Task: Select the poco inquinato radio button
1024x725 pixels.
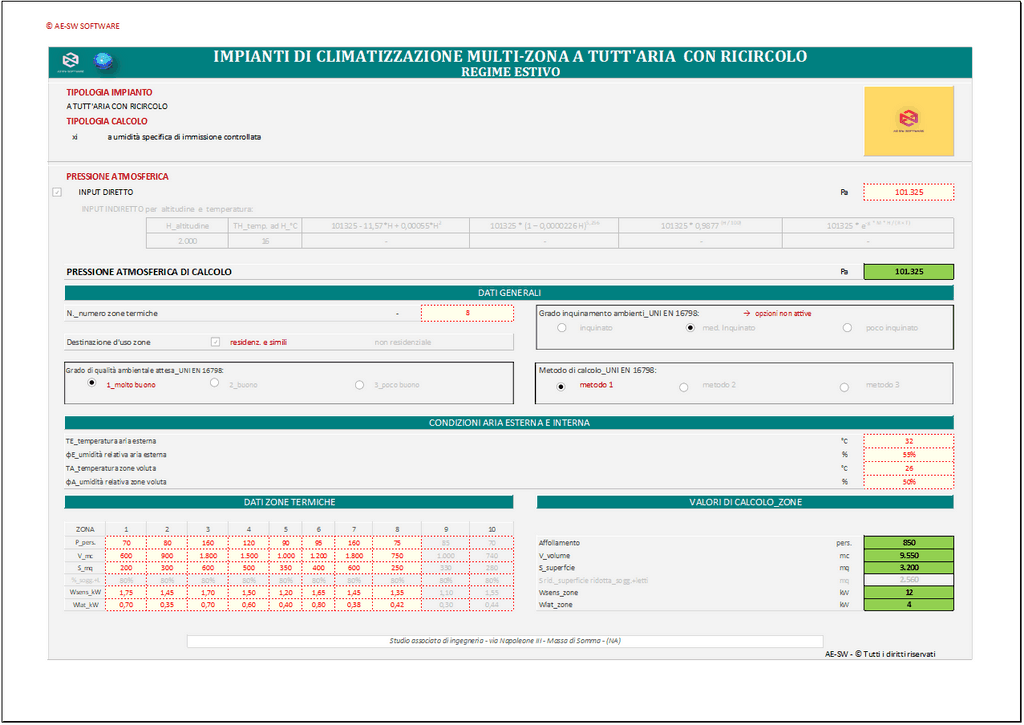Action: pyautogui.click(x=847, y=328)
